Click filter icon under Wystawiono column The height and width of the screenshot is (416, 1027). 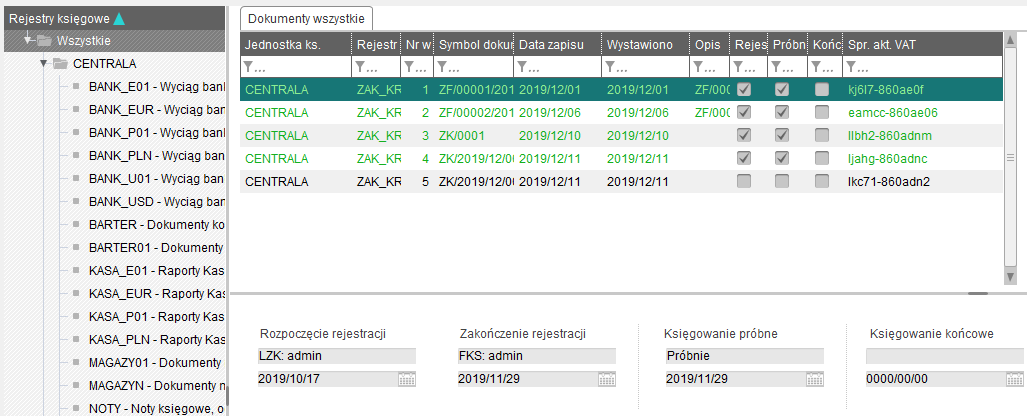coord(610,67)
